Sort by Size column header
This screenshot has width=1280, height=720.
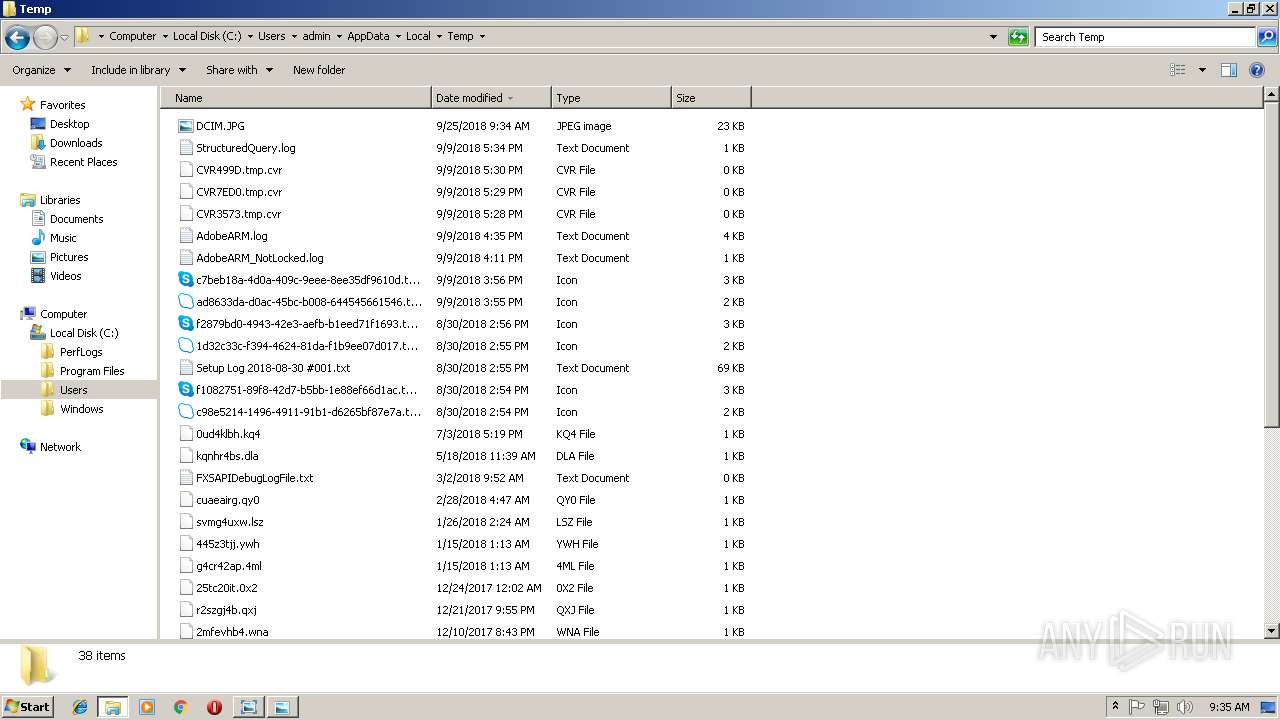coord(711,98)
